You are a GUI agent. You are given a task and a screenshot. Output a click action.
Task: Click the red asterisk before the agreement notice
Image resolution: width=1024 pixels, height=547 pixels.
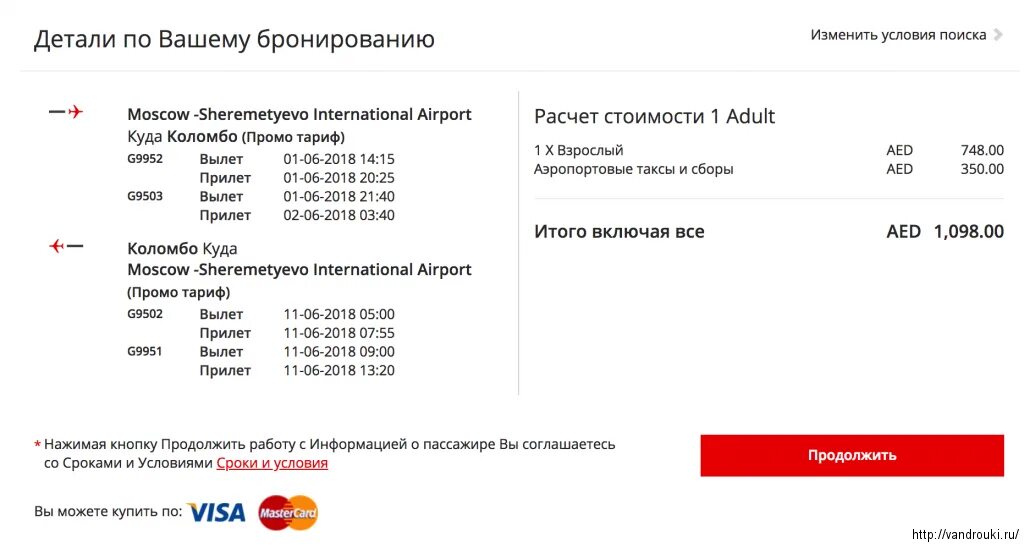(37, 446)
